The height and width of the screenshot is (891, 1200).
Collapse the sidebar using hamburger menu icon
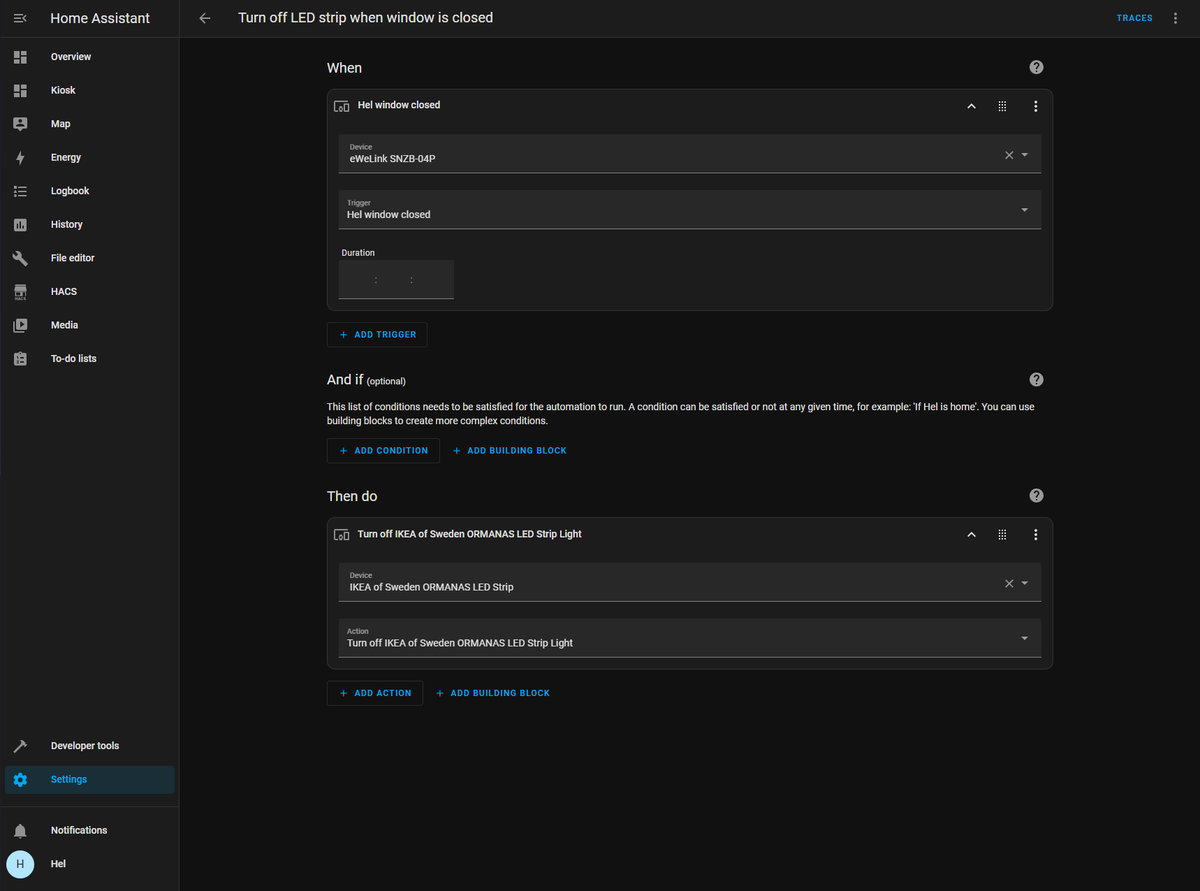pyautogui.click(x=20, y=18)
